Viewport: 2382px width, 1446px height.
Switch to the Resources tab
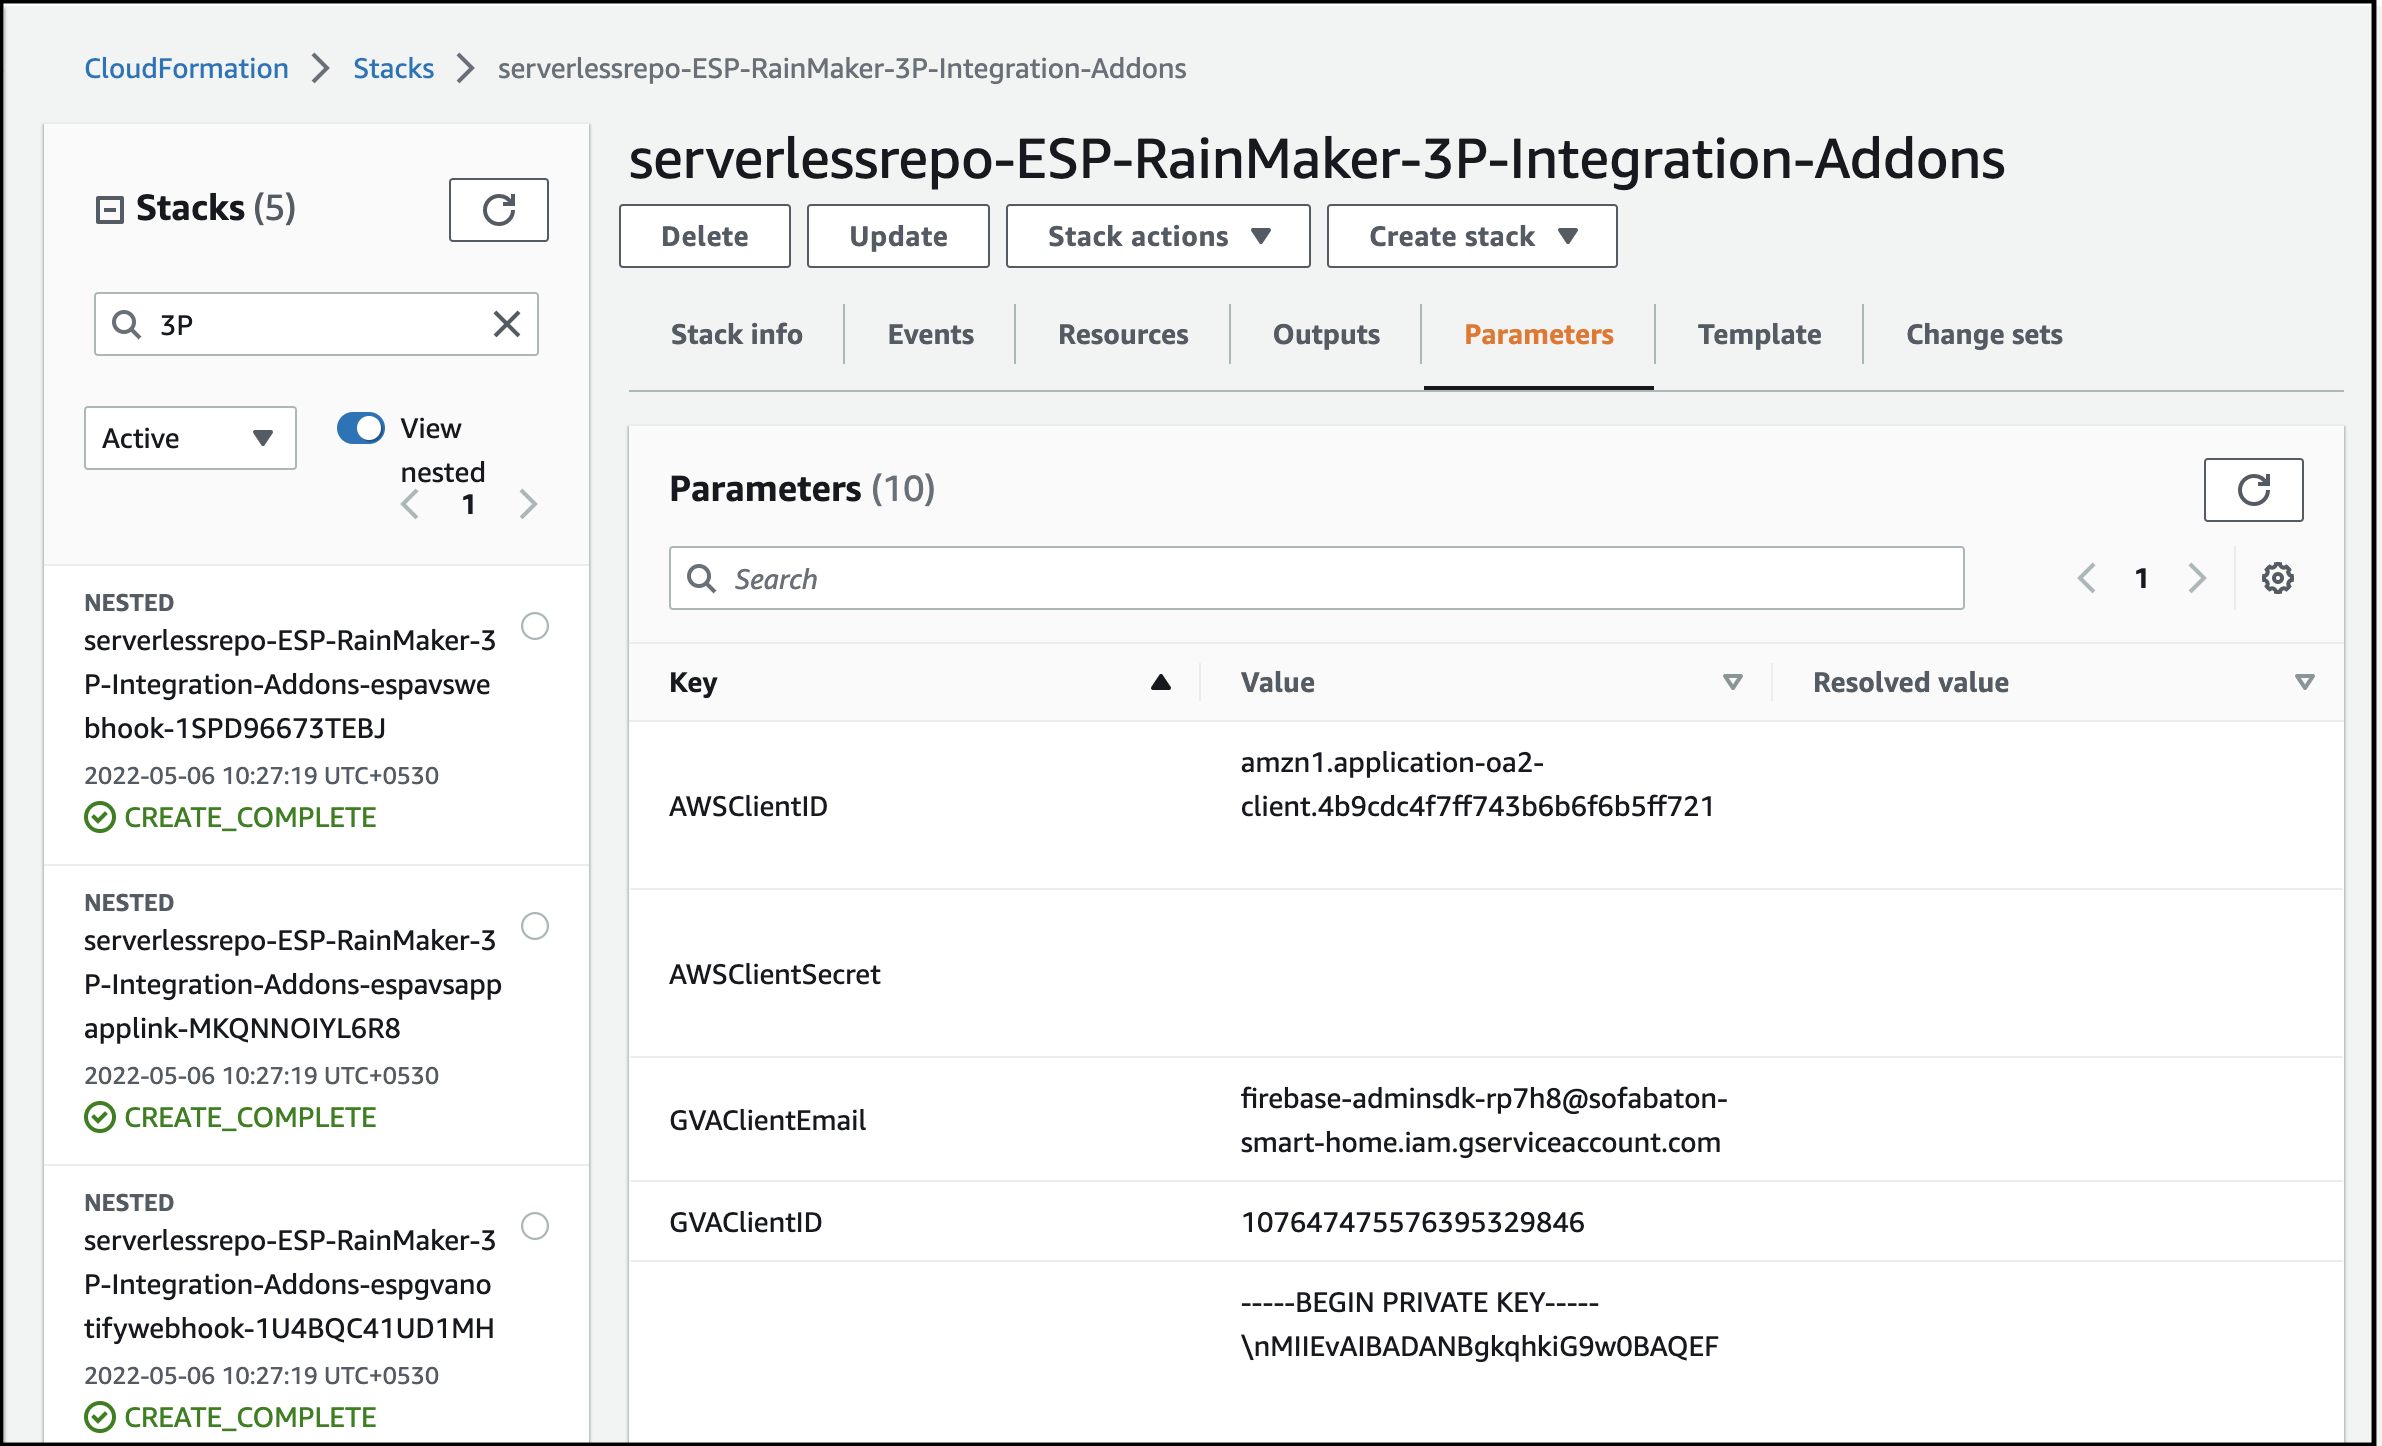[1123, 334]
